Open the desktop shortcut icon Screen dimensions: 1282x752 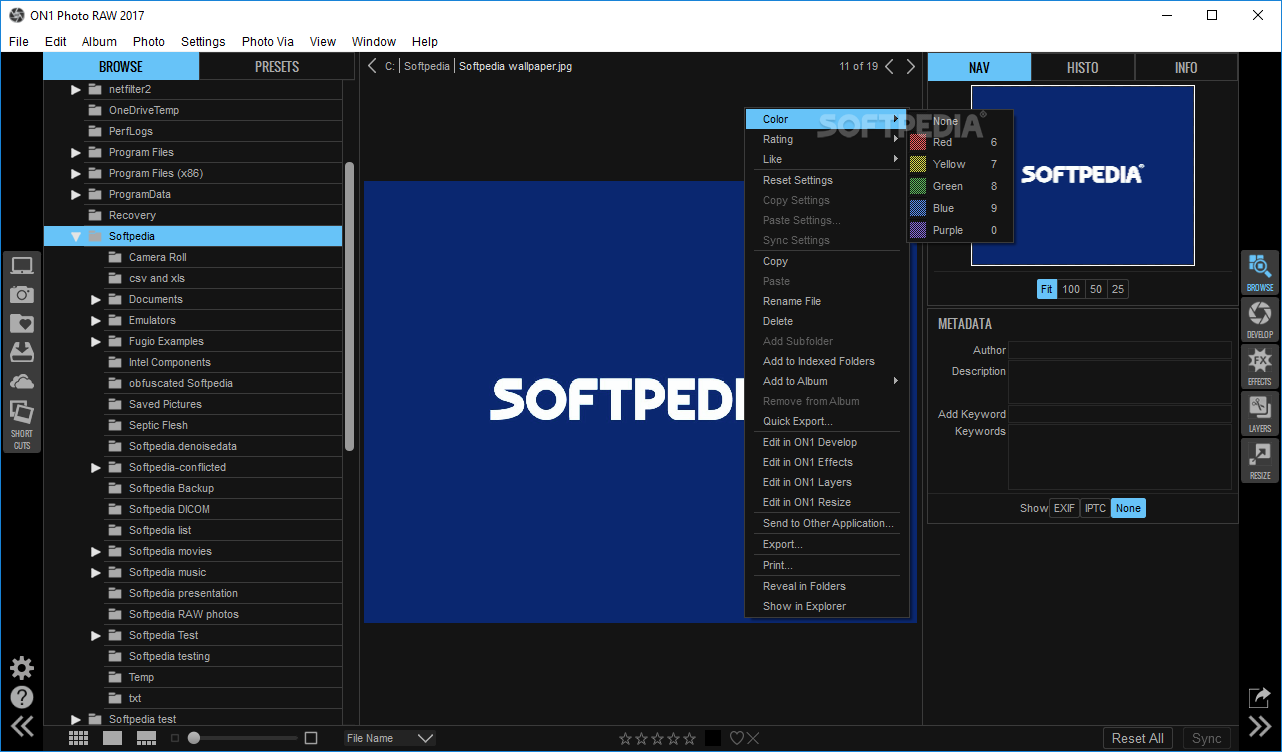[x=21, y=266]
